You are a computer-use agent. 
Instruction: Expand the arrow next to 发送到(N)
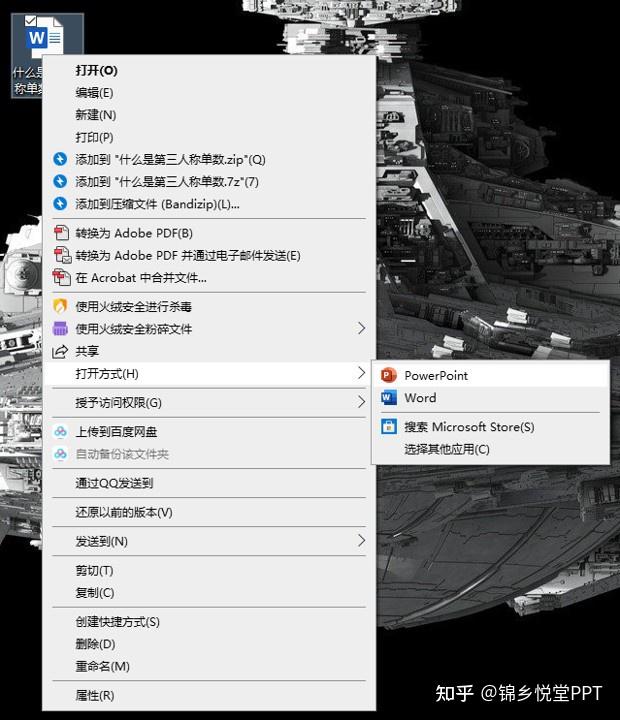(361, 541)
